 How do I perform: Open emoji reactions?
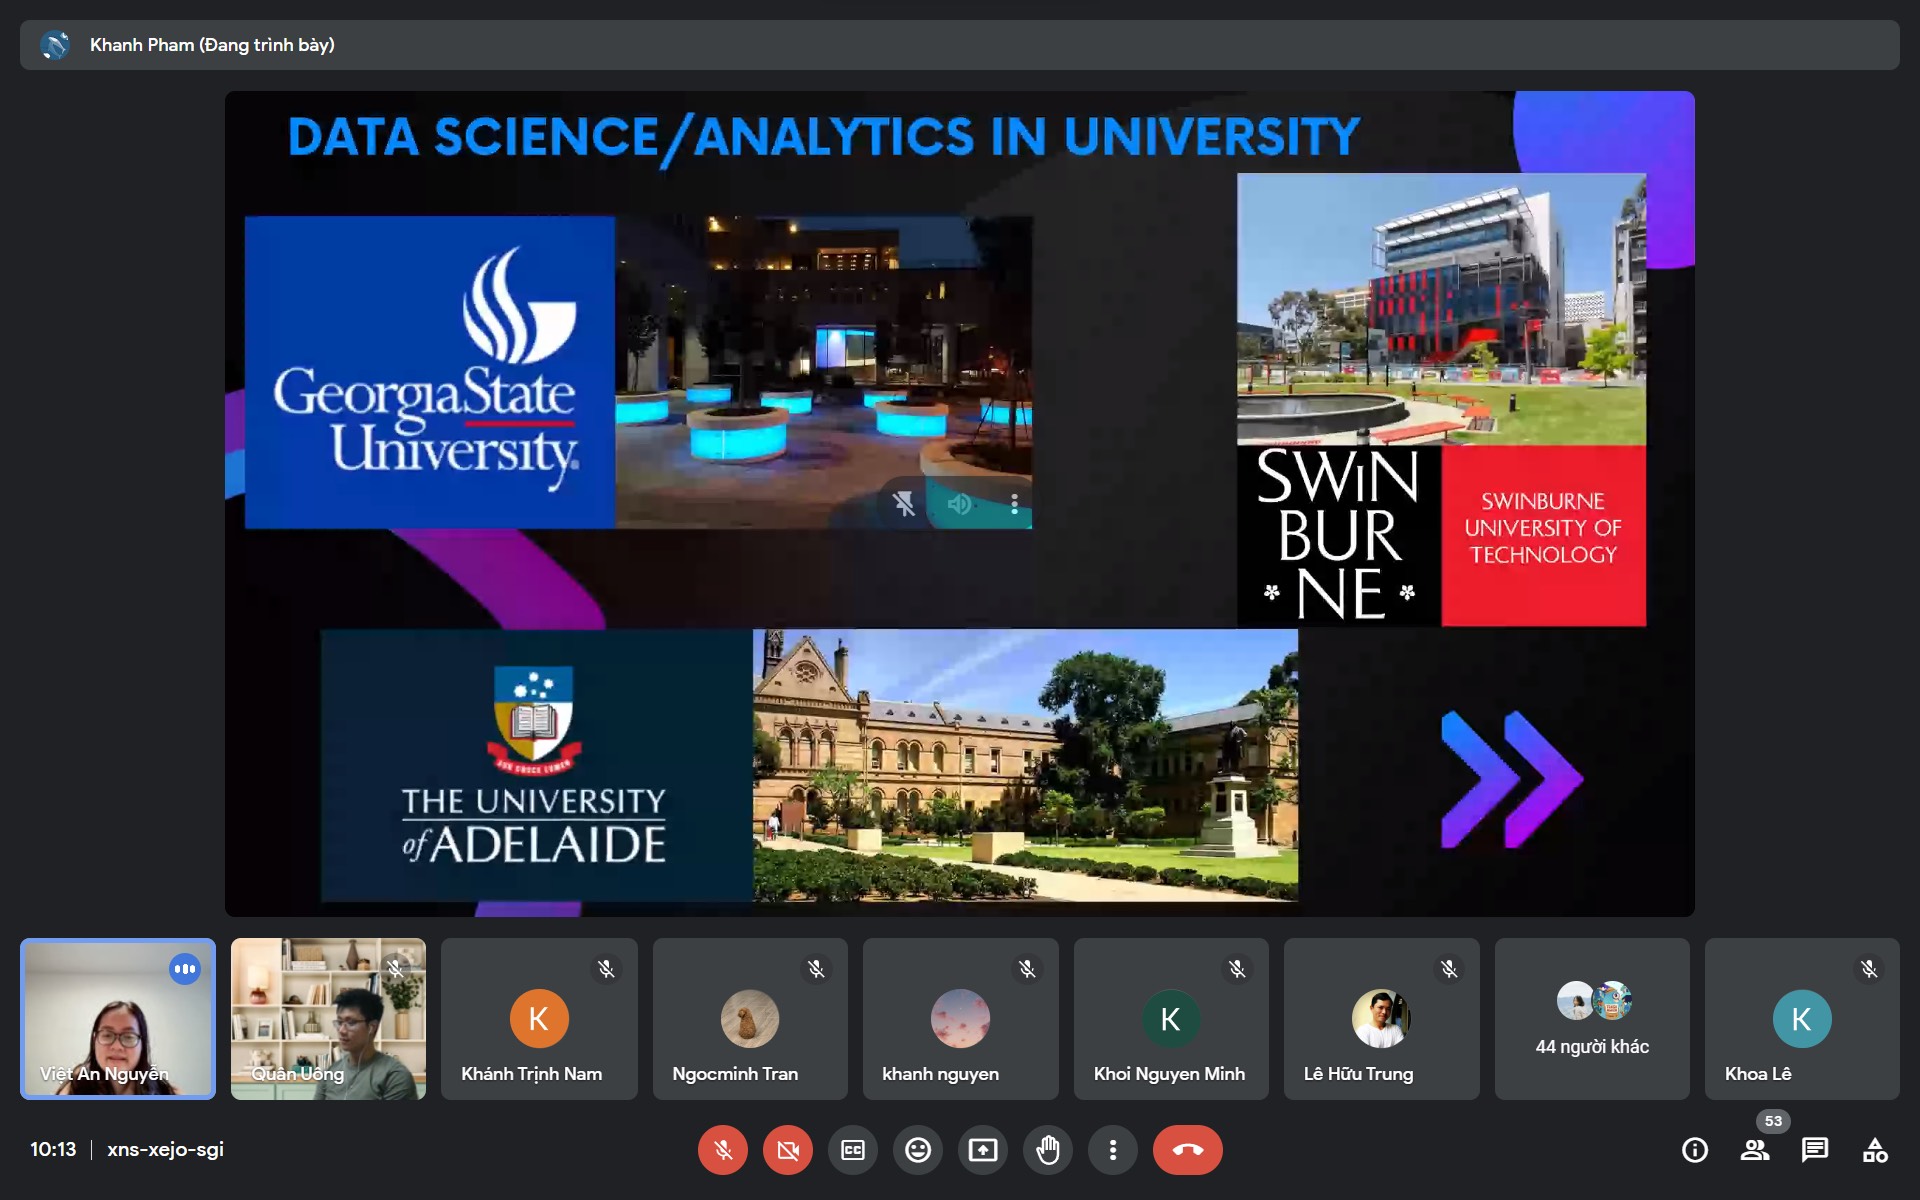tap(917, 1150)
